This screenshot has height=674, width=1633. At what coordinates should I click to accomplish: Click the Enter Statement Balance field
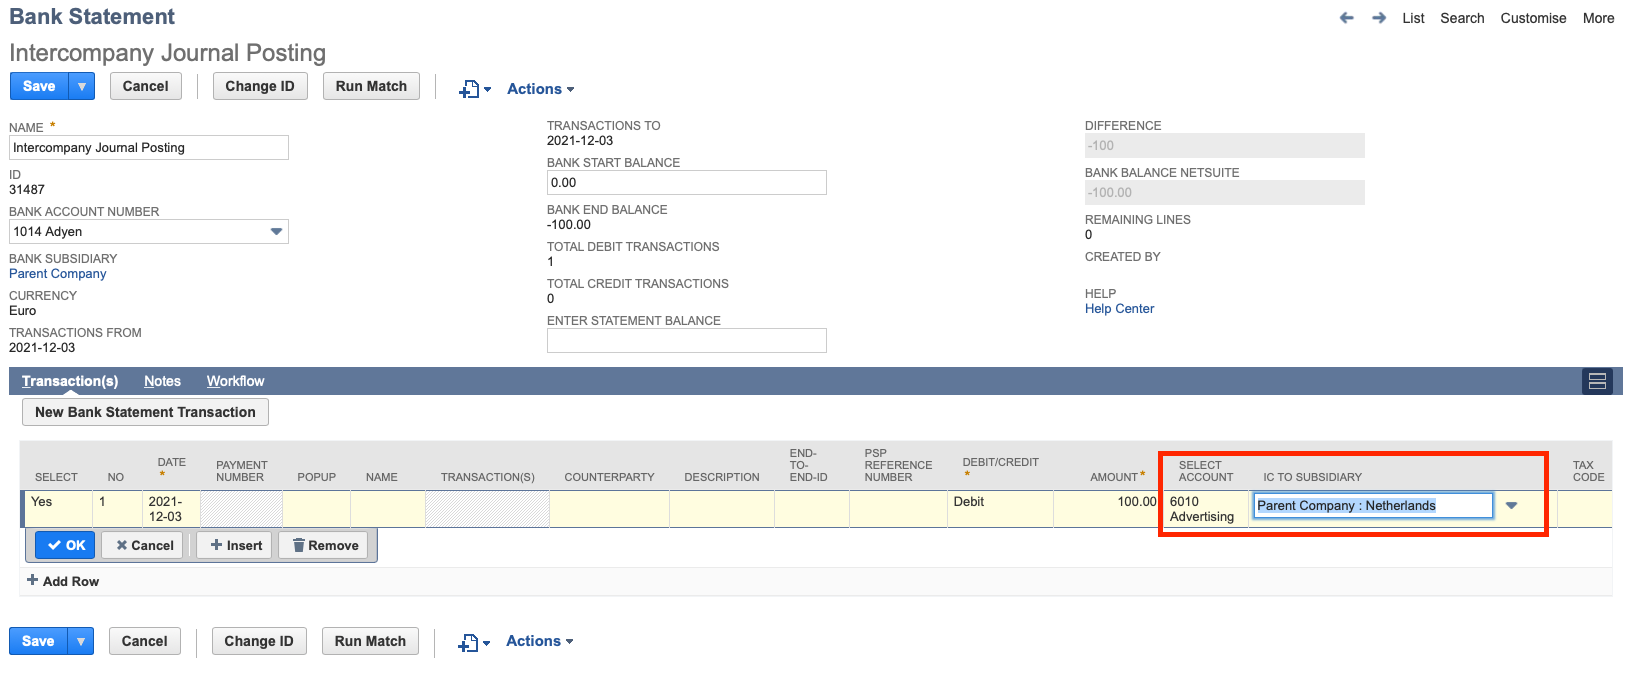(687, 341)
